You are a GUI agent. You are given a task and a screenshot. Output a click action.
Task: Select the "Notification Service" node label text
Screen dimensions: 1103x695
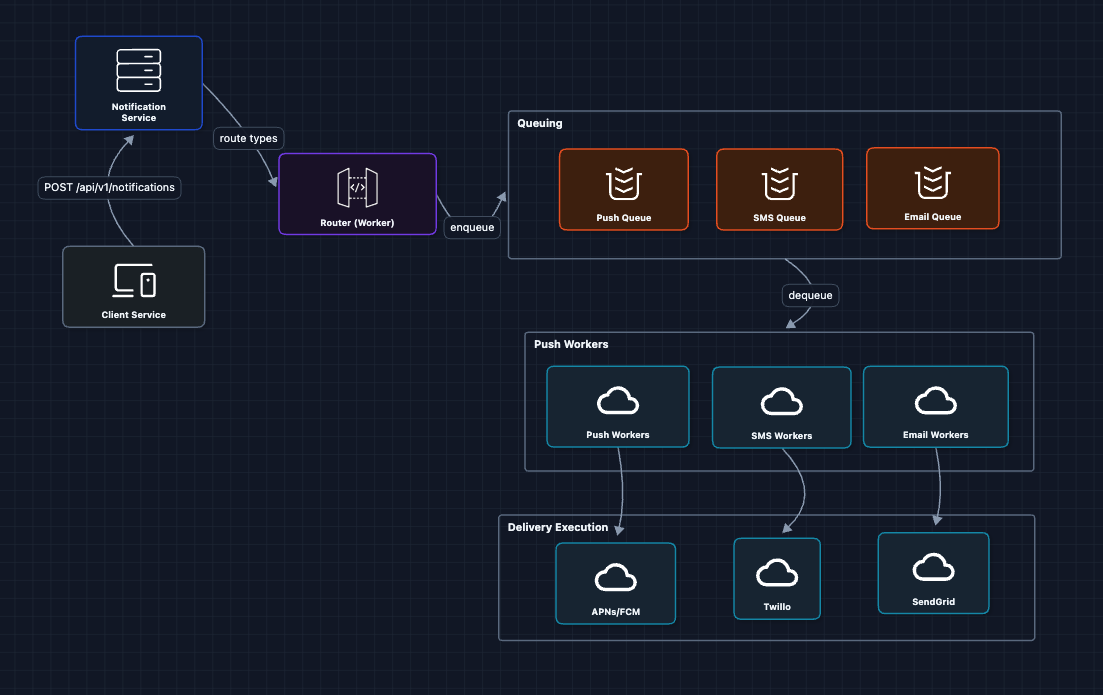click(x=138, y=112)
